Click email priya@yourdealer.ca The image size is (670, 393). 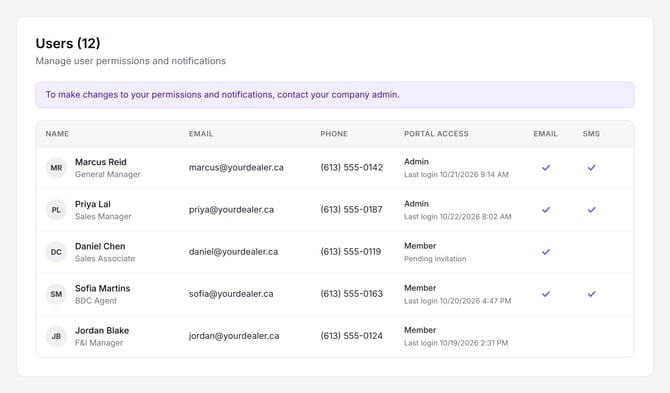pos(231,210)
